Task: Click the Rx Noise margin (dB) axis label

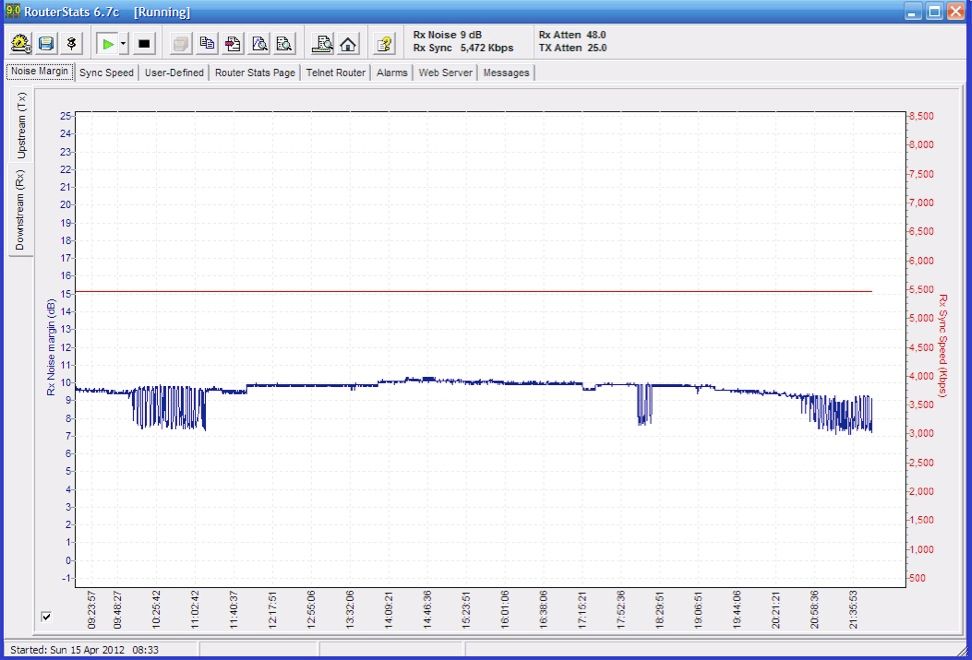Action: click(x=51, y=347)
